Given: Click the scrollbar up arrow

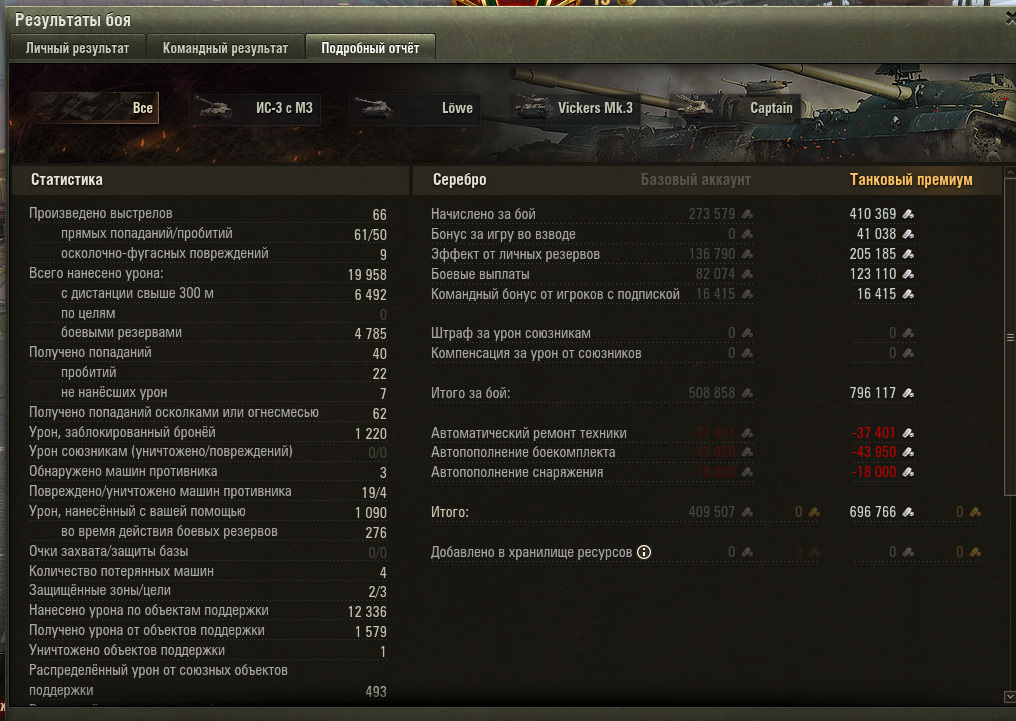Looking at the screenshot, I should coord(1010,172).
